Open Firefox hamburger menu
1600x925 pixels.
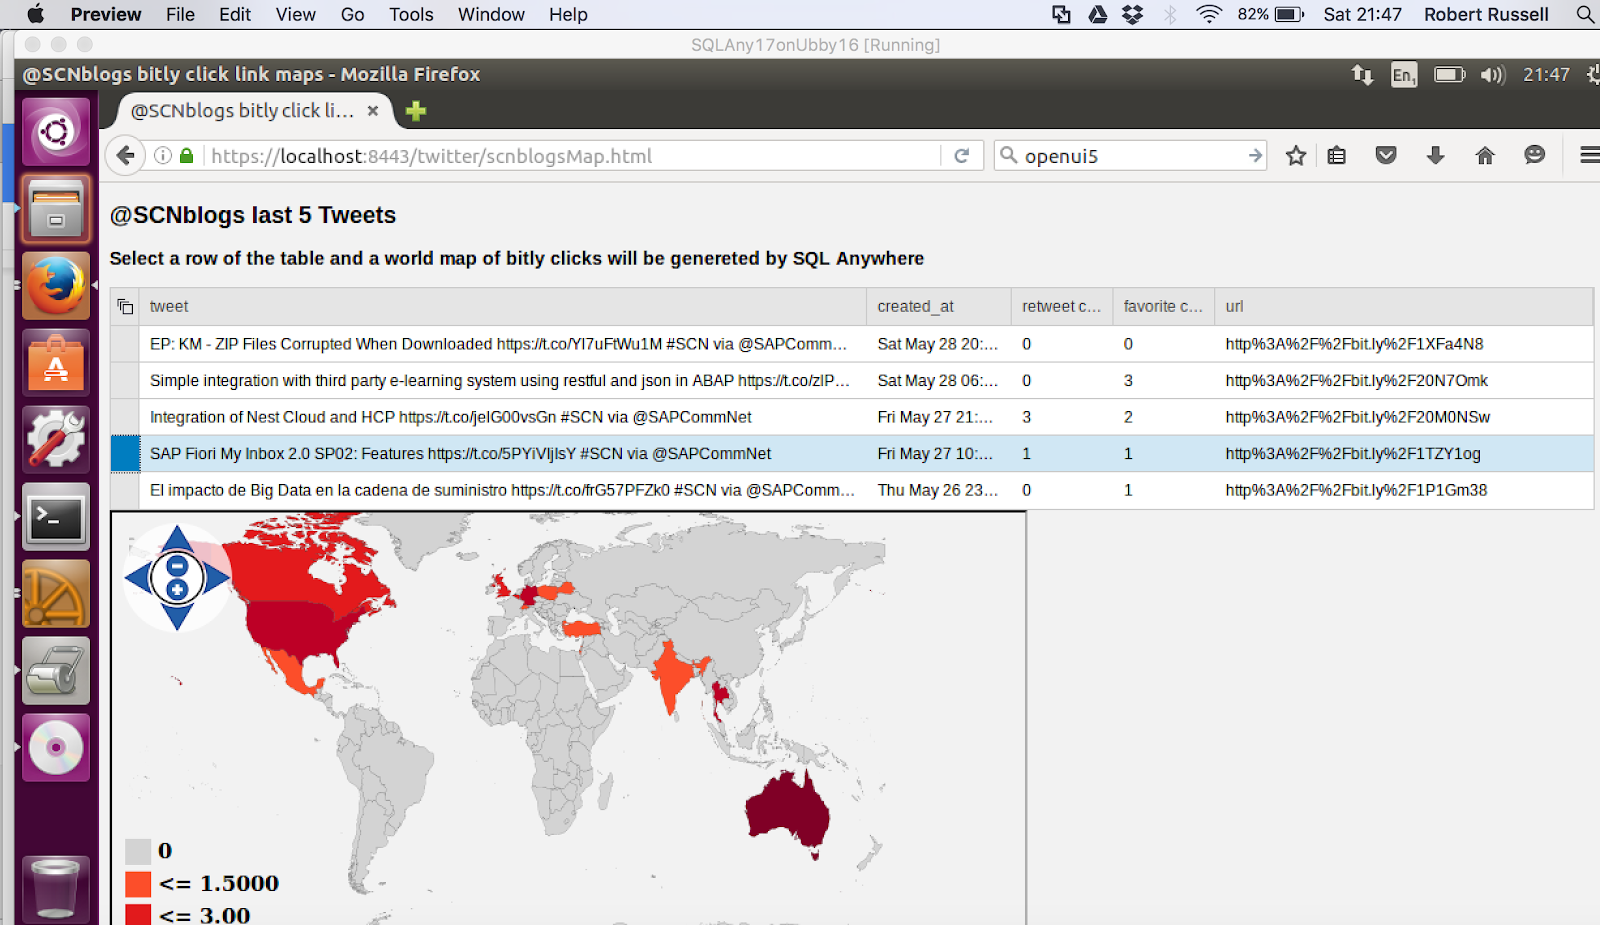coord(1588,155)
